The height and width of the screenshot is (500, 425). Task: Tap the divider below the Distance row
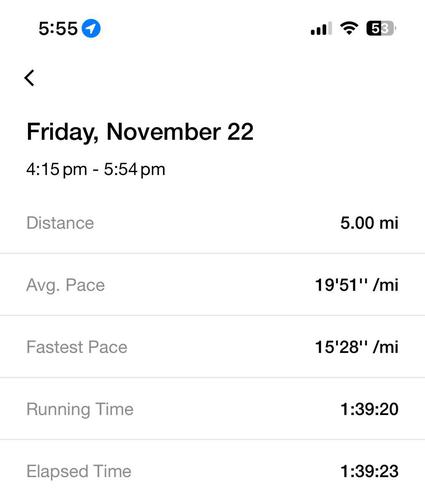[212, 253]
